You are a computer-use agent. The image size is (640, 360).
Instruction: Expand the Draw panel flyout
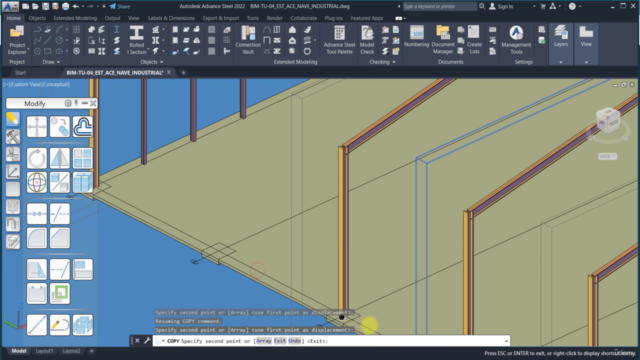(x=51, y=62)
